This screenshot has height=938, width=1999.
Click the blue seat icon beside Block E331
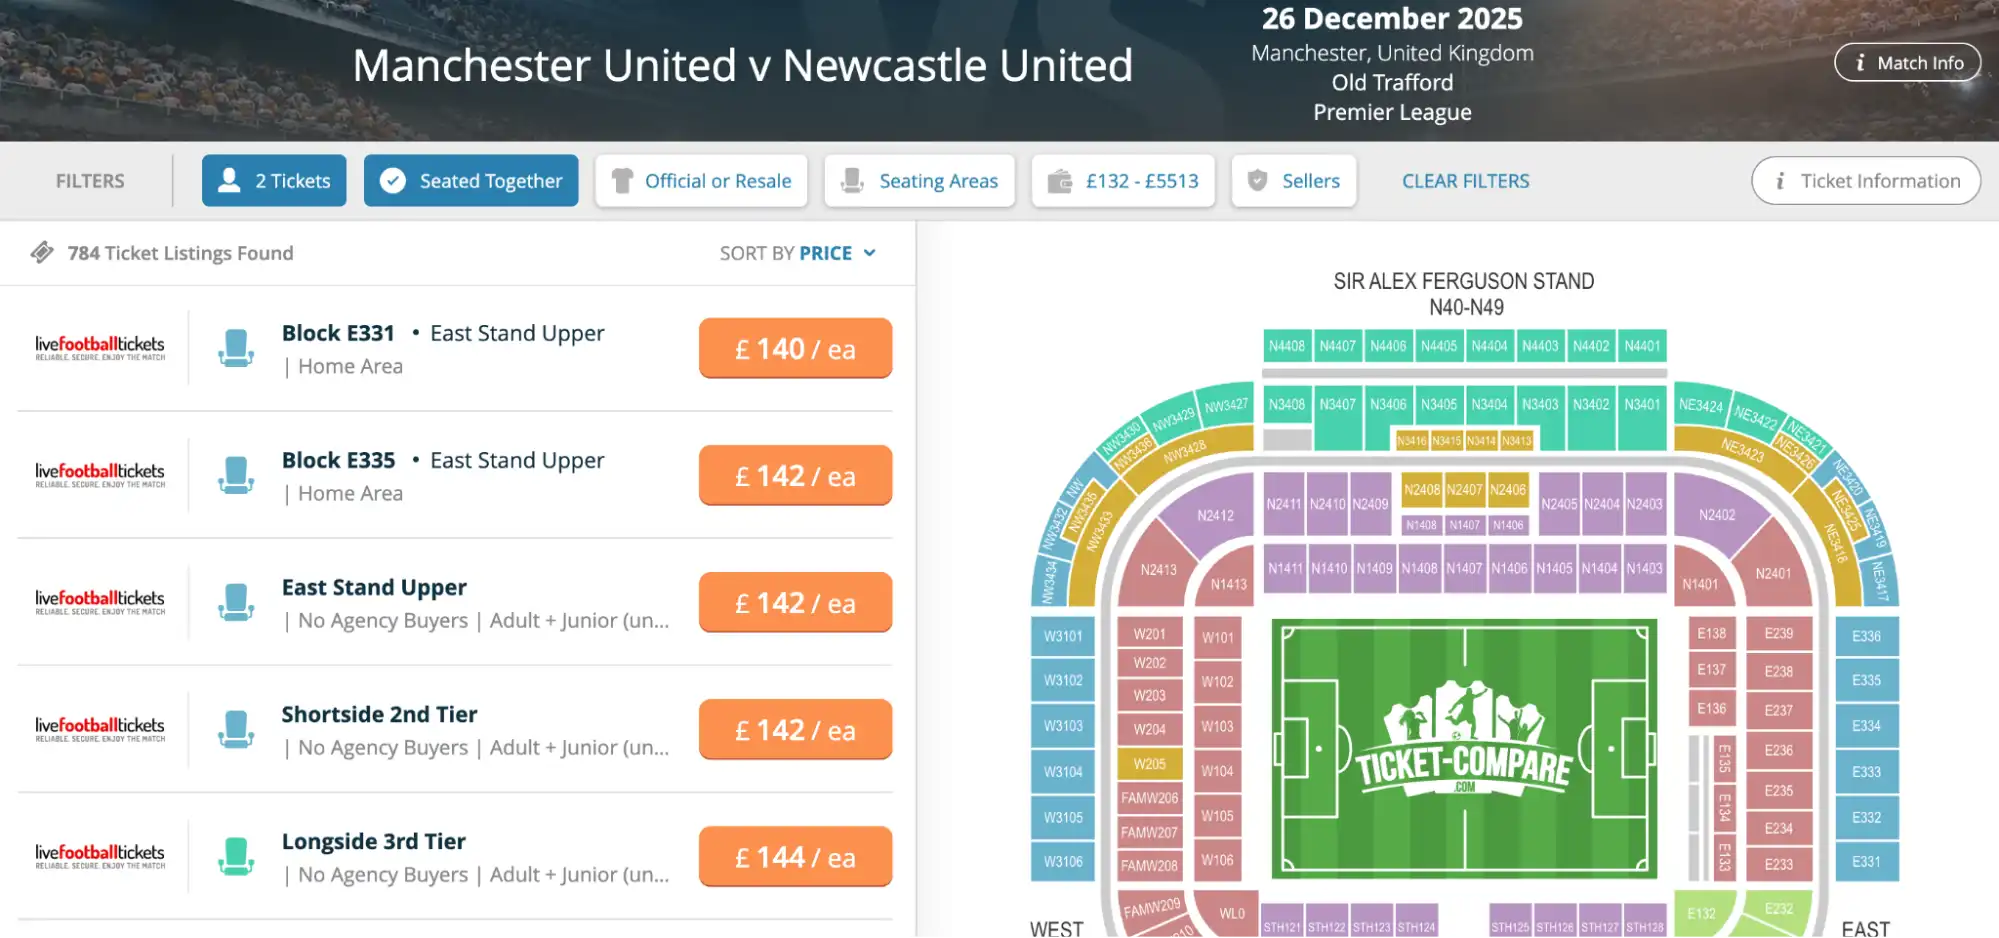236,348
